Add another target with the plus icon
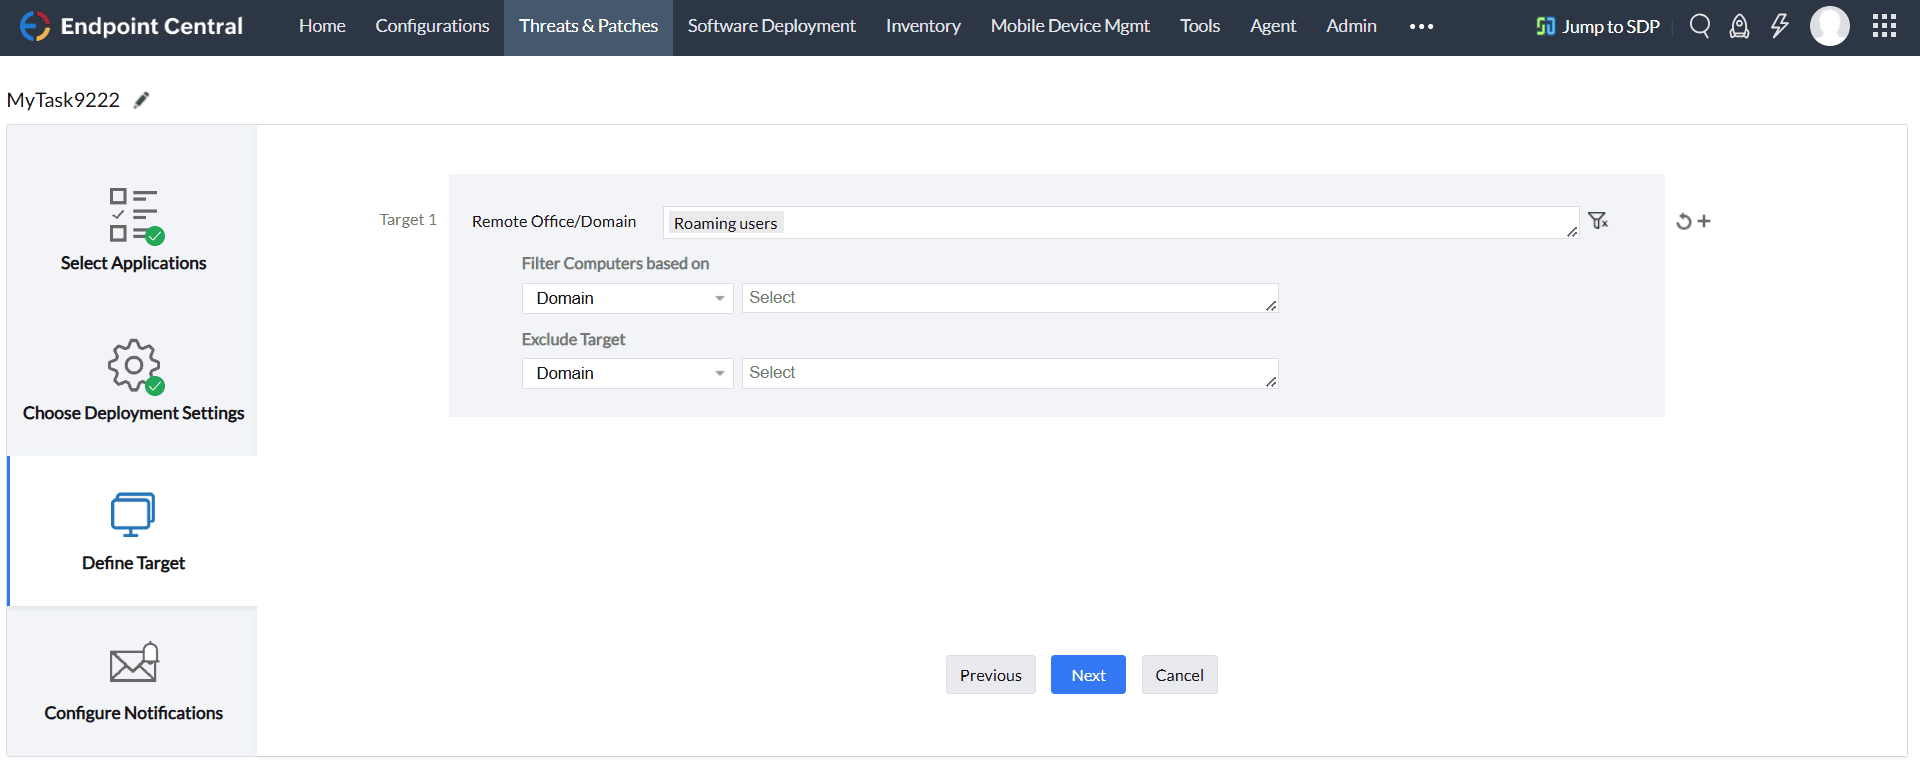The image size is (1920, 778). tap(1704, 221)
